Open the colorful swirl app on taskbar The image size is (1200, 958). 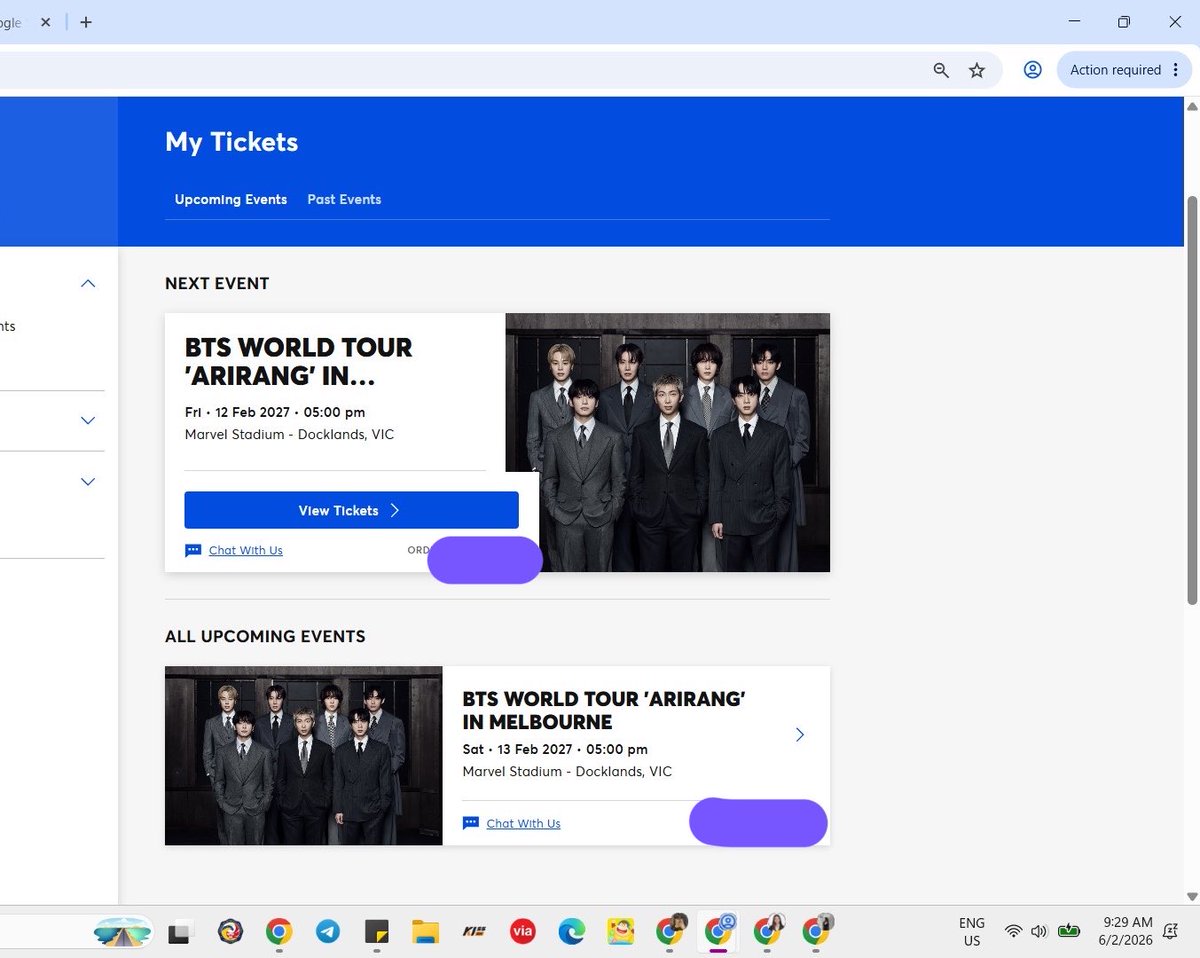(x=230, y=932)
